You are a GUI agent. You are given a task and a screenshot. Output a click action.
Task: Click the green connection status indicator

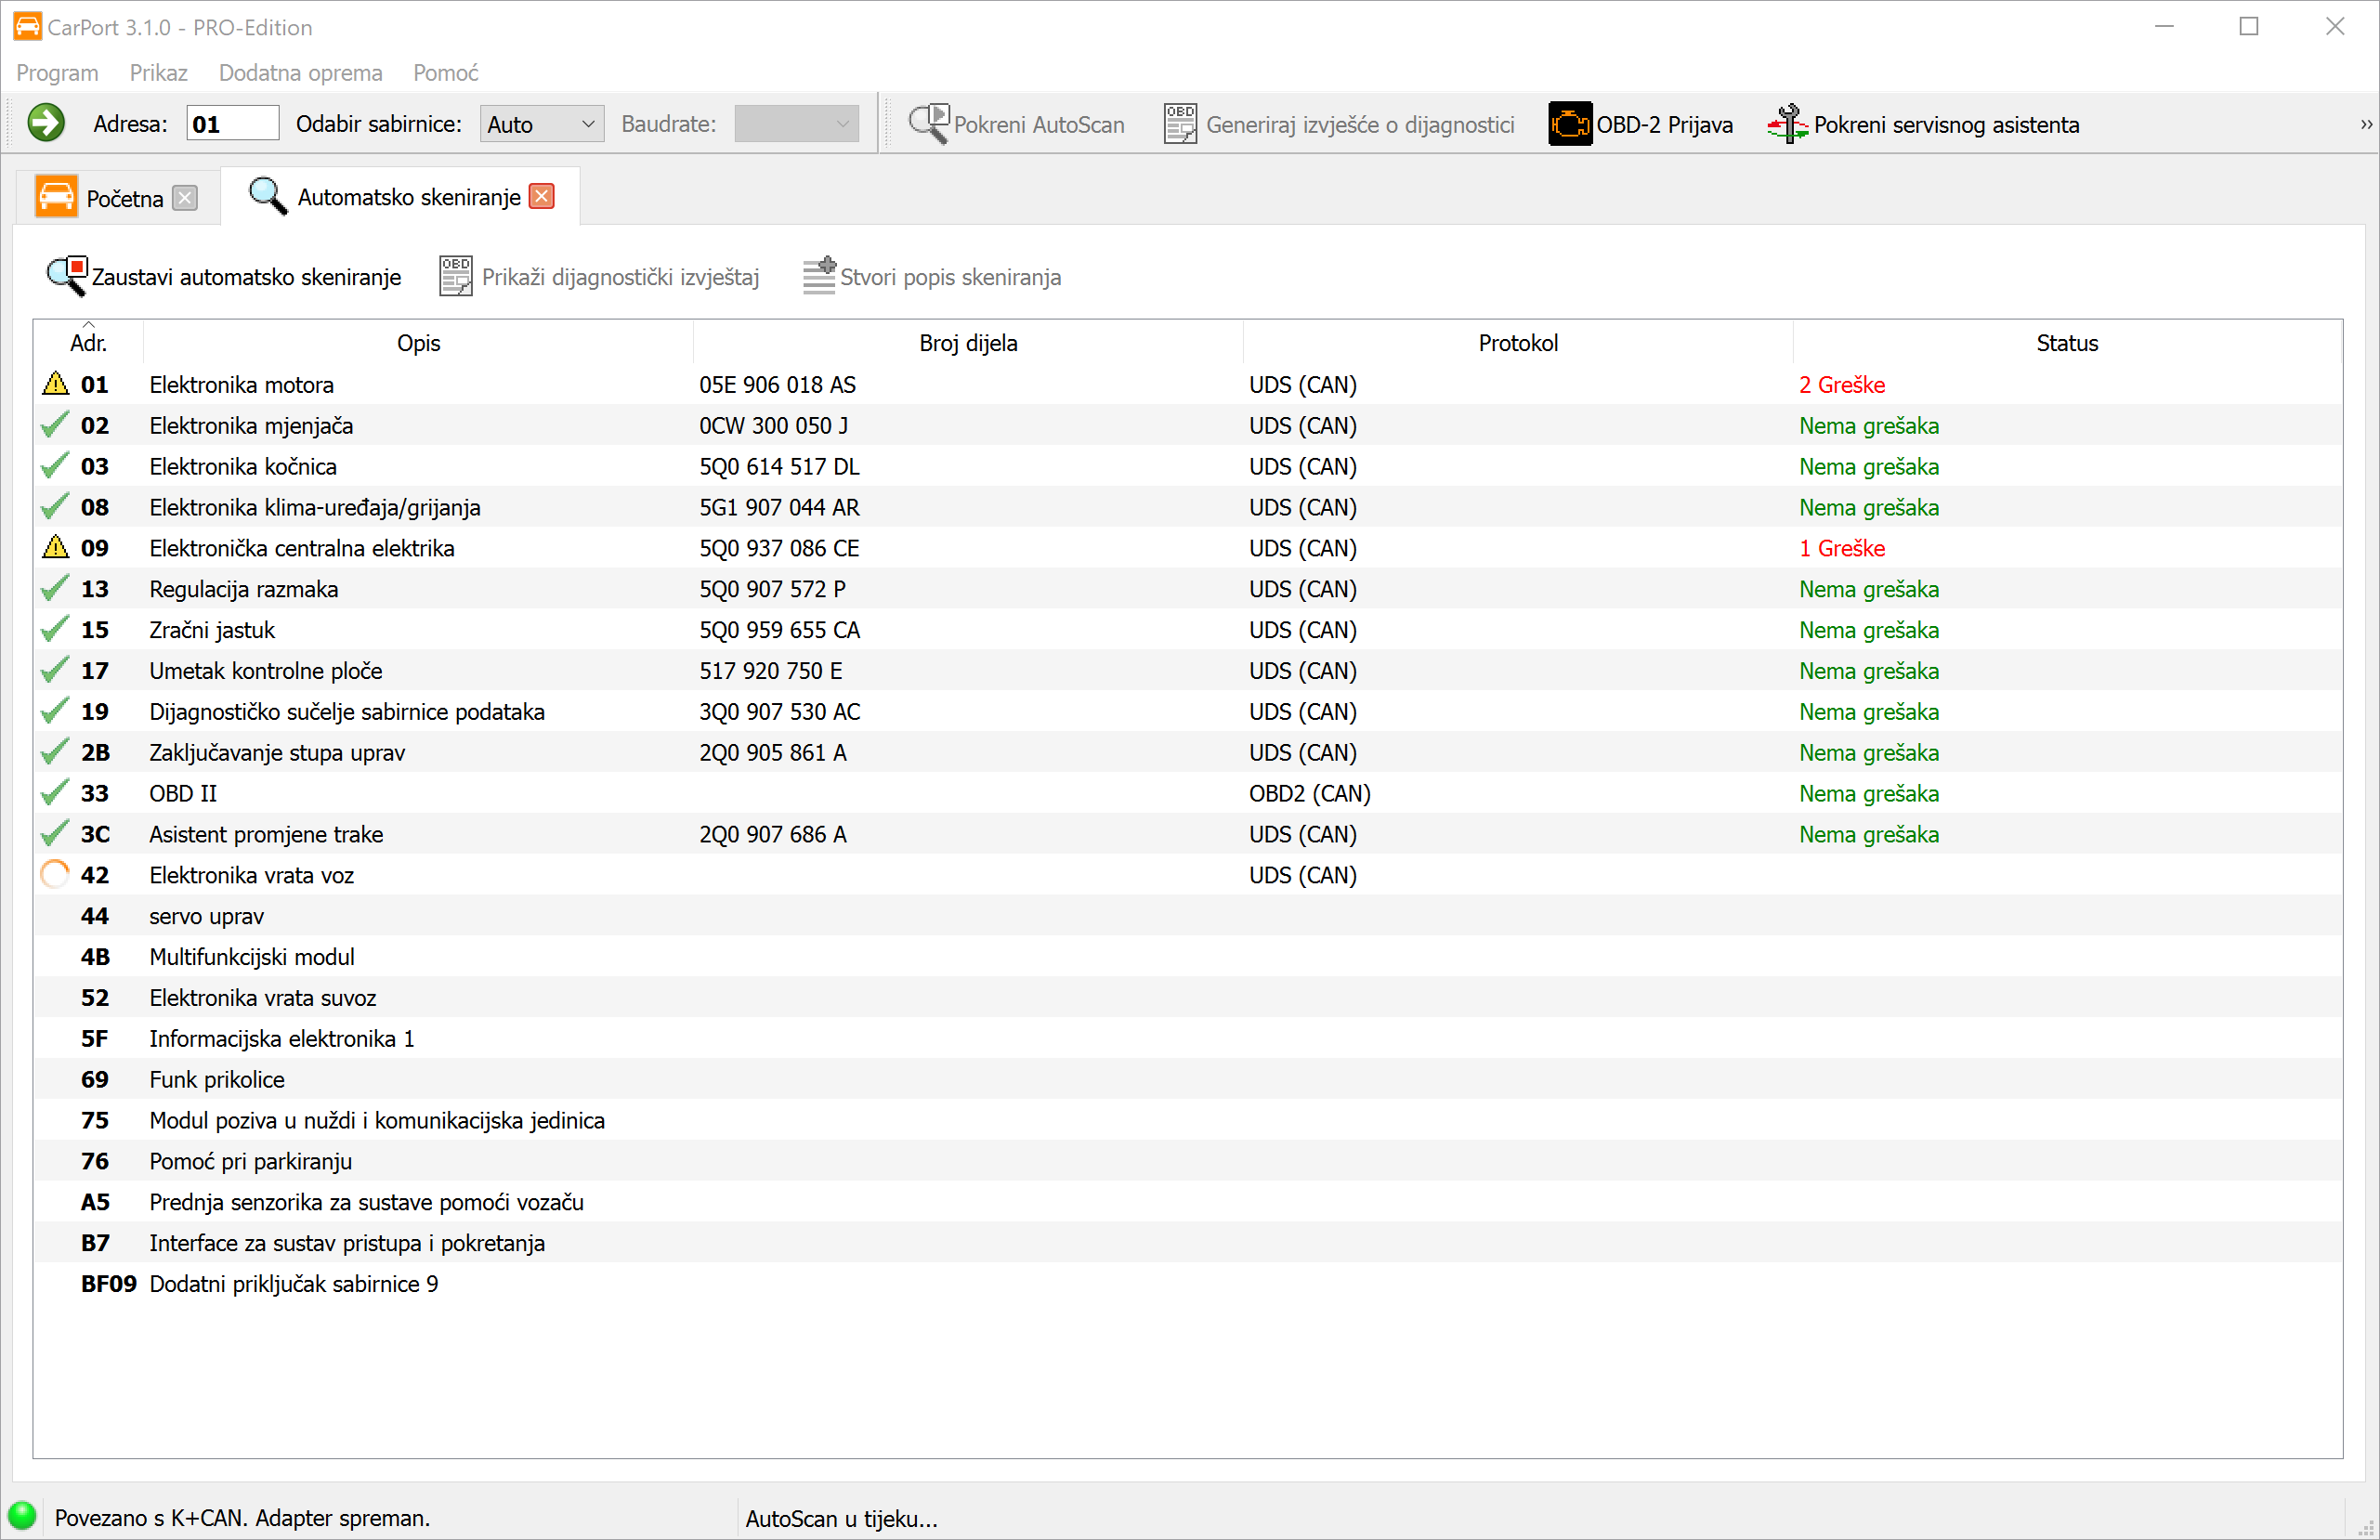point(21,1517)
